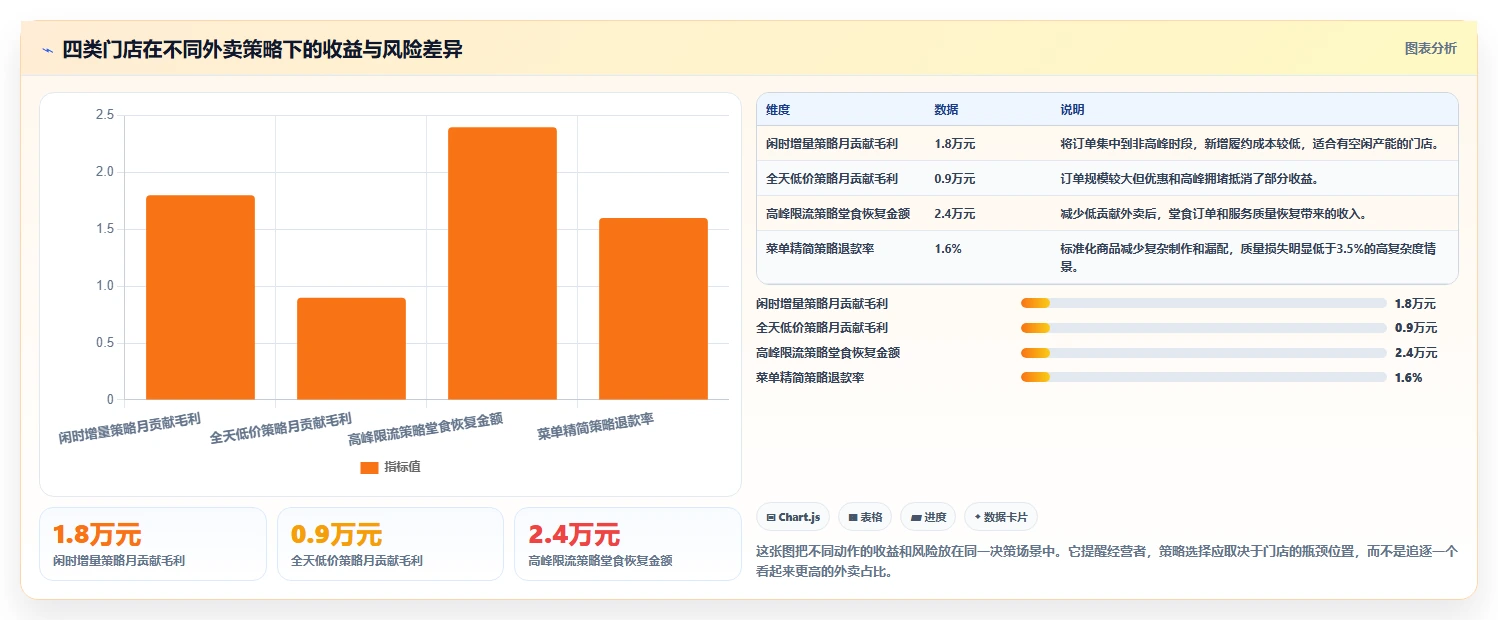Click the 2.5 y-axis tick label
This screenshot has width=1498, height=620.
105,115
